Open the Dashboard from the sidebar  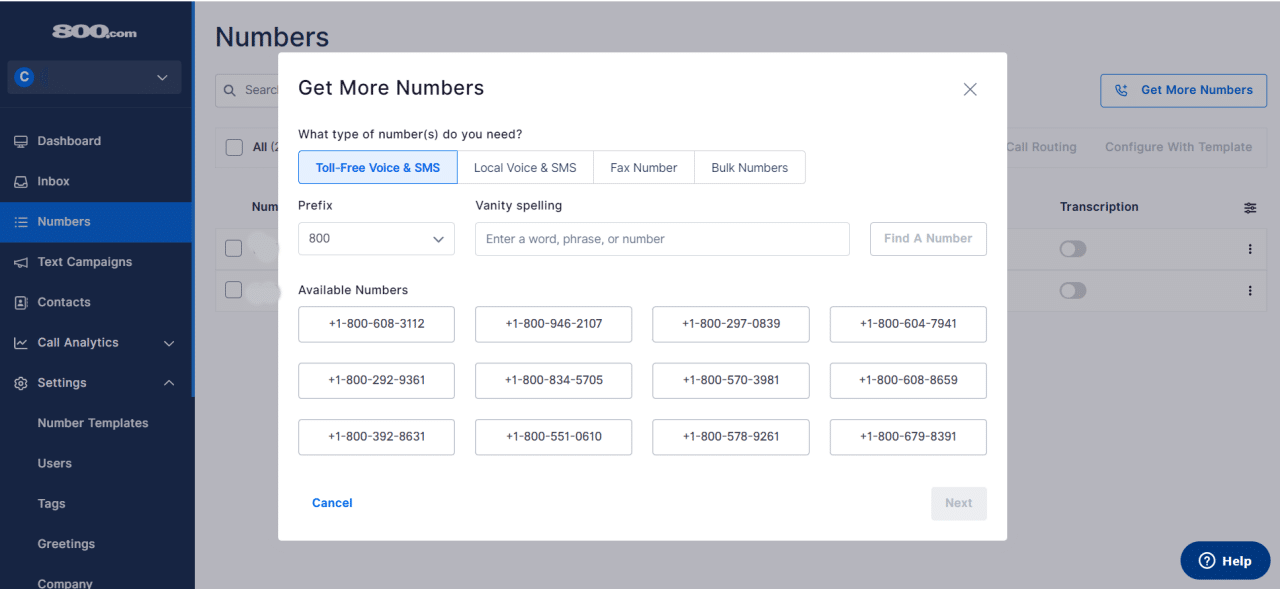(62, 141)
